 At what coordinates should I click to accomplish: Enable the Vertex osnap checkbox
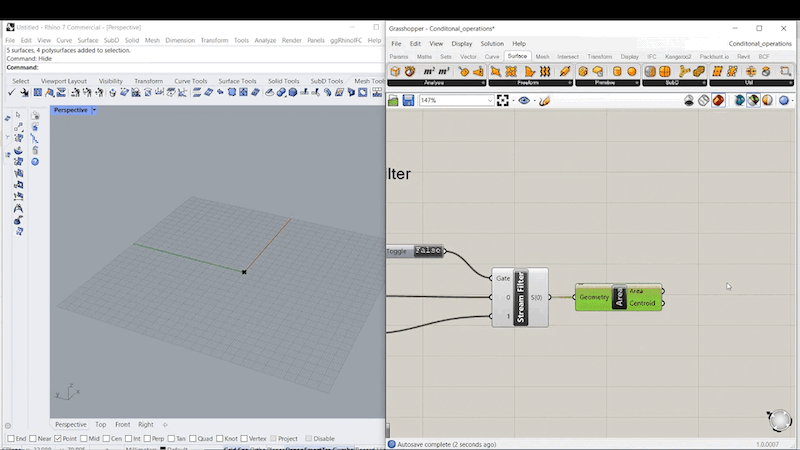(244, 439)
